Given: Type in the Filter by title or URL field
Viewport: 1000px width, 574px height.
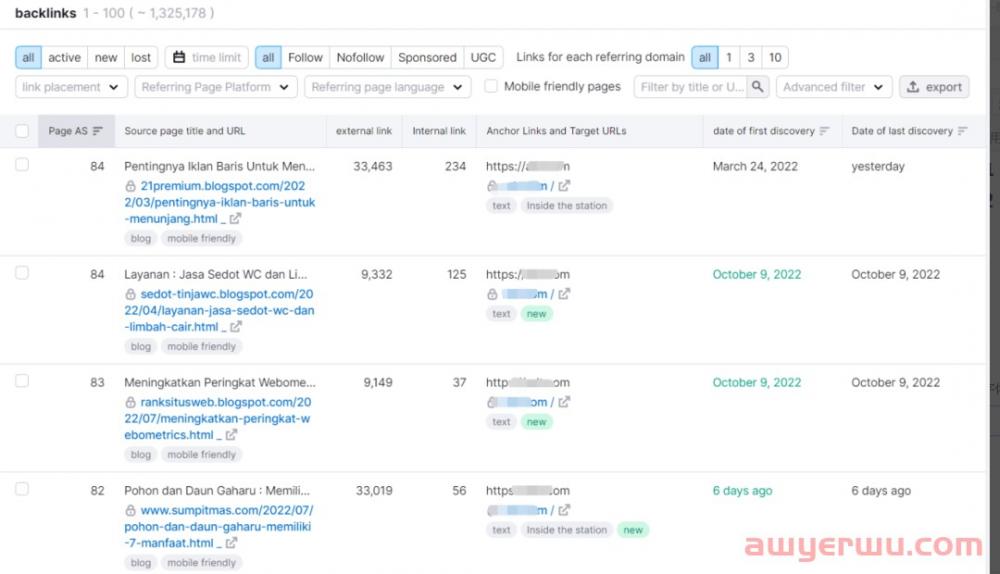Looking at the screenshot, I should (x=691, y=87).
